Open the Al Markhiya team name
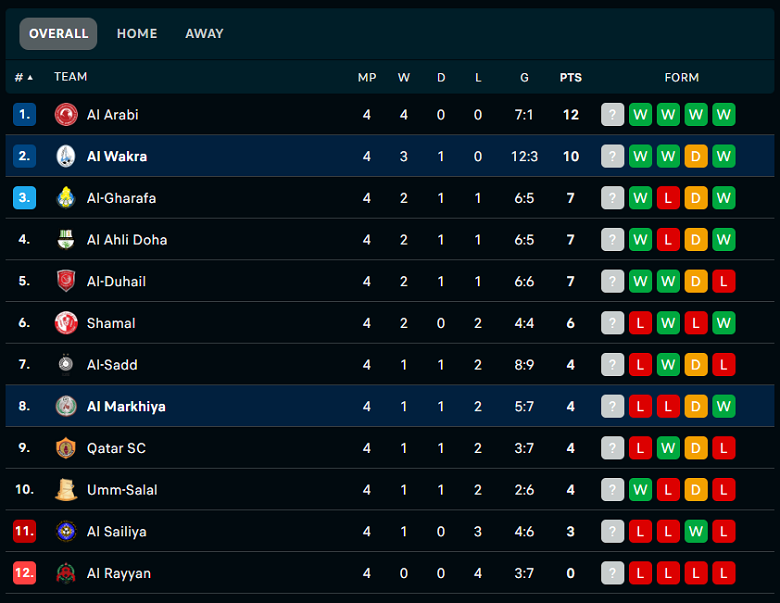Screen dimensions: 780x603 tap(126, 406)
